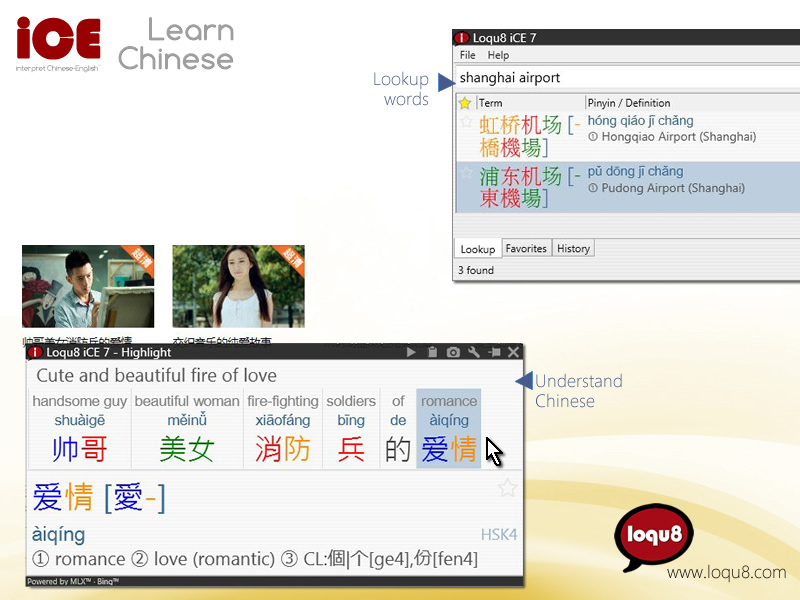Click the Loqu8 iCE 7 lookup window app icon
The image size is (800, 600).
pos(462,38)
